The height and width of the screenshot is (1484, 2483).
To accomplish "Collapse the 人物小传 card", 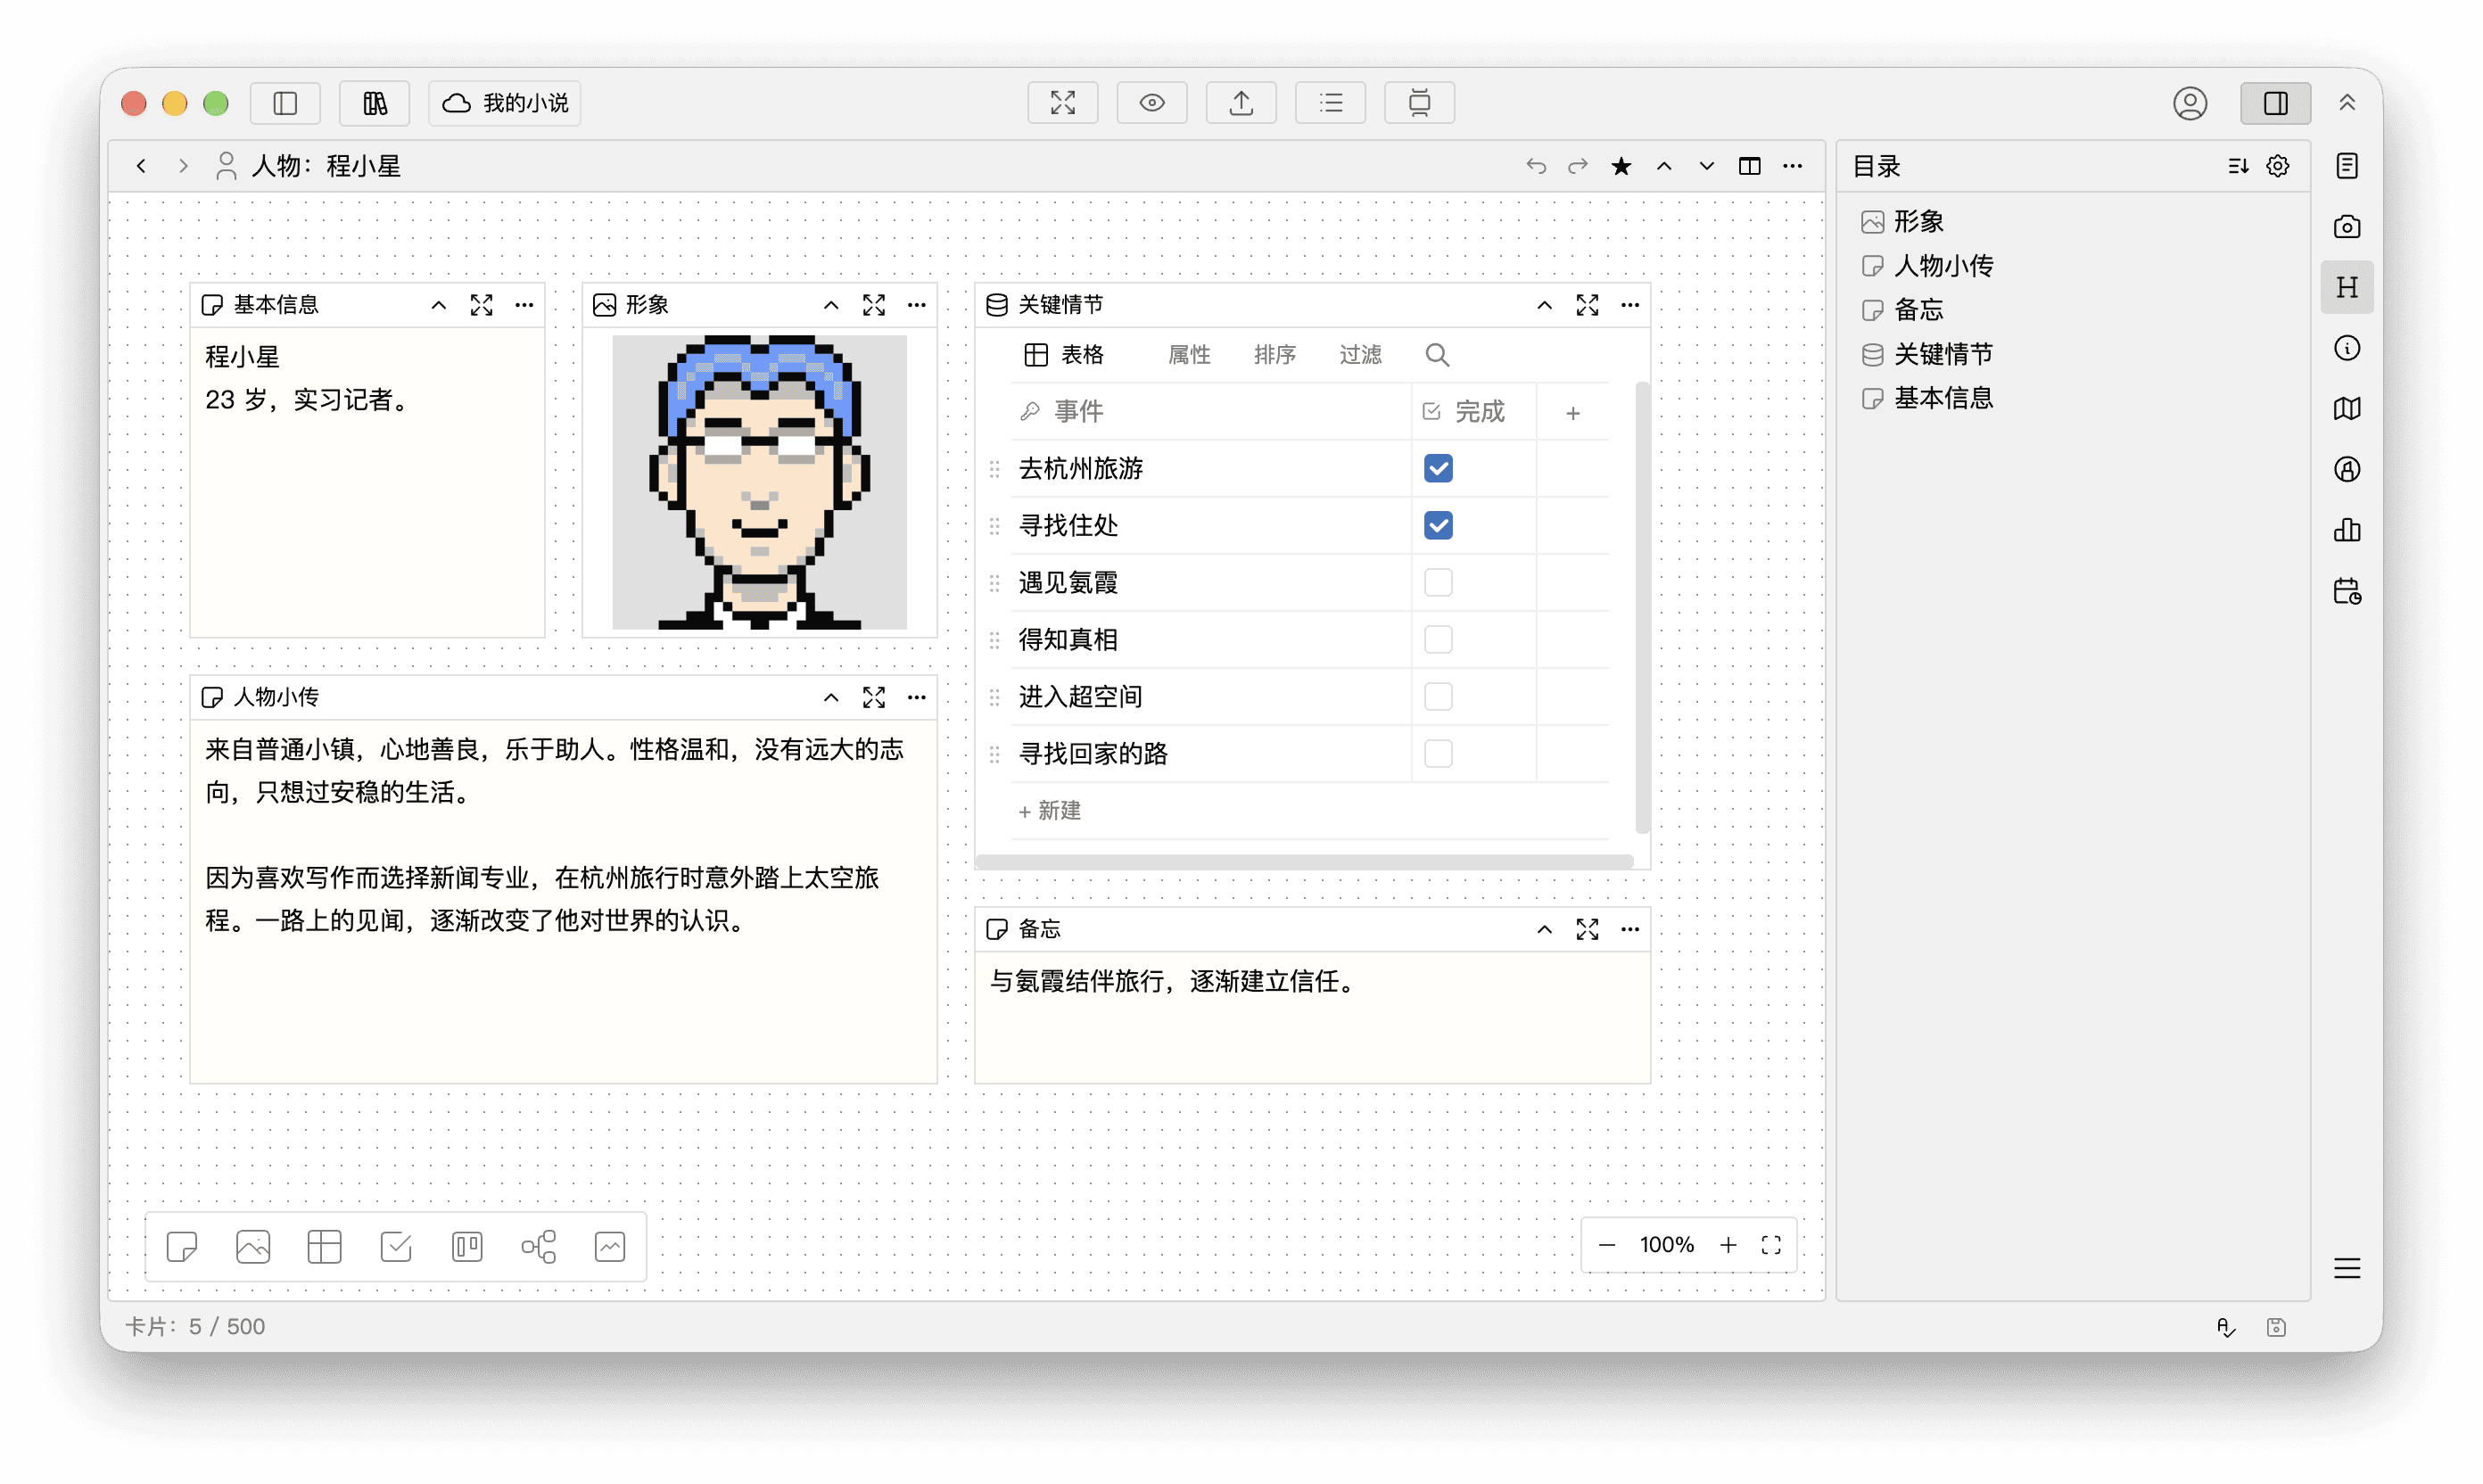I will [830, 697].
